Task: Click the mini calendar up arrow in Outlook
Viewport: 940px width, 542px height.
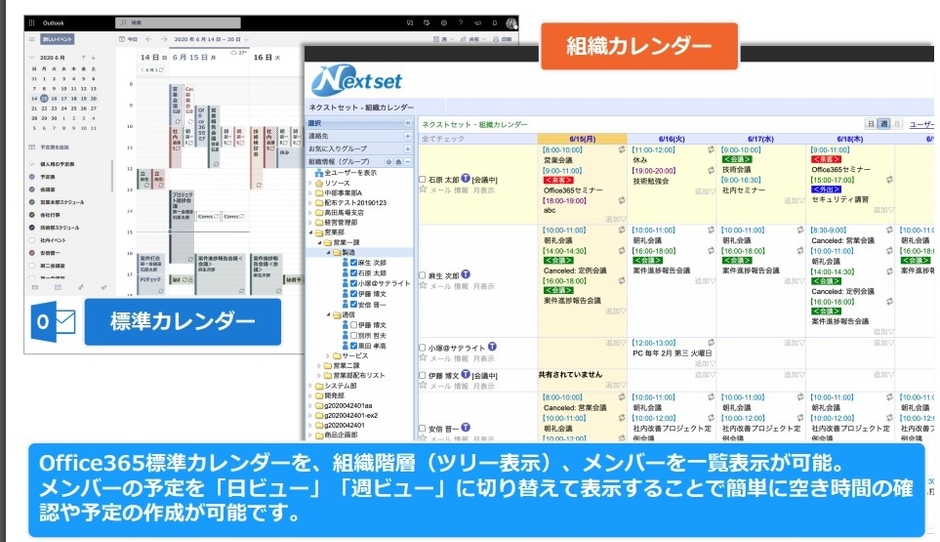Action: click(x=83, y=58)
